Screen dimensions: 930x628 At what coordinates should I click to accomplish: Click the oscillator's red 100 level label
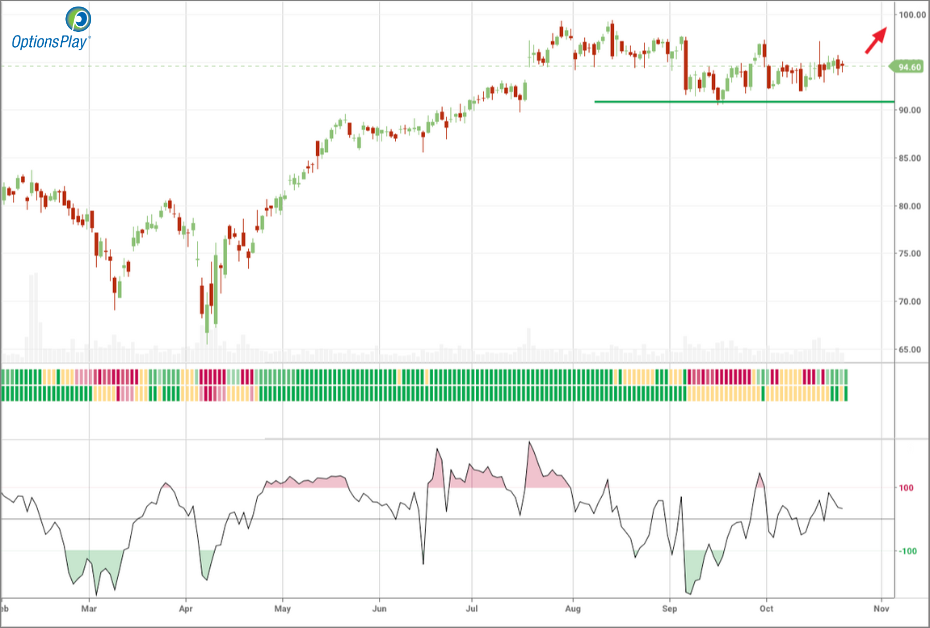pyautogui.click(x=906, y=488)
